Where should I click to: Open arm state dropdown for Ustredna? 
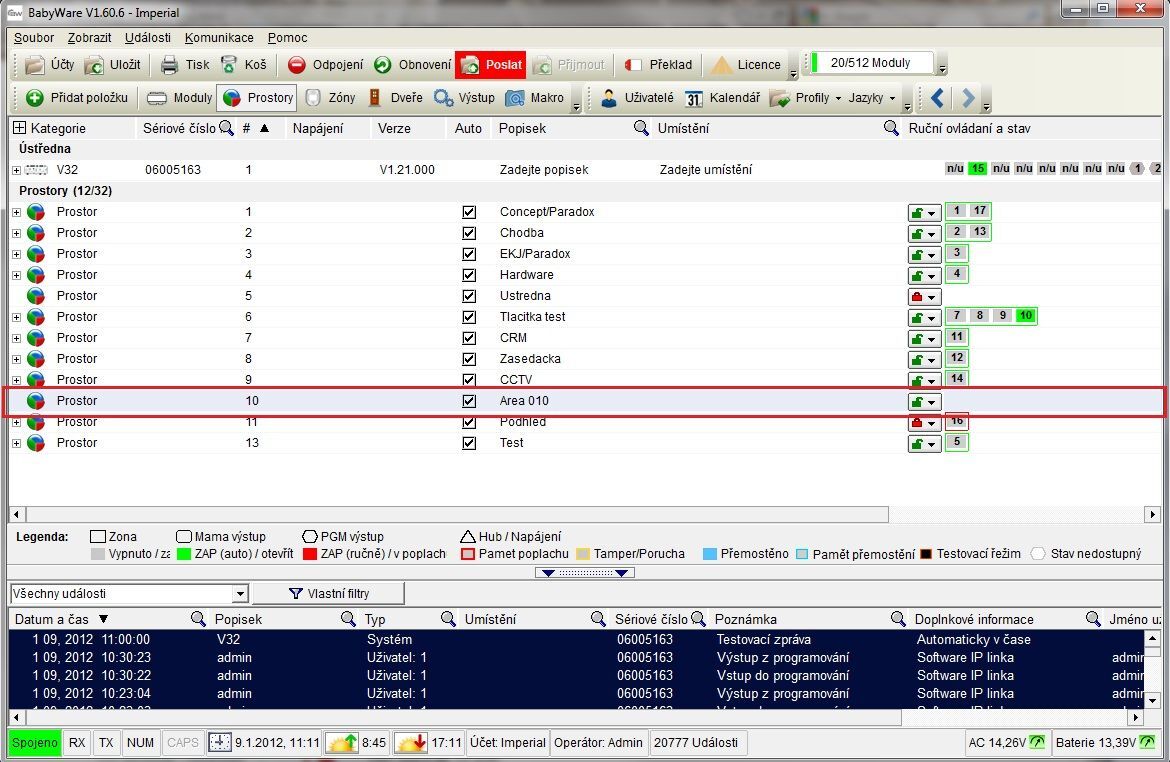(924, 297)
